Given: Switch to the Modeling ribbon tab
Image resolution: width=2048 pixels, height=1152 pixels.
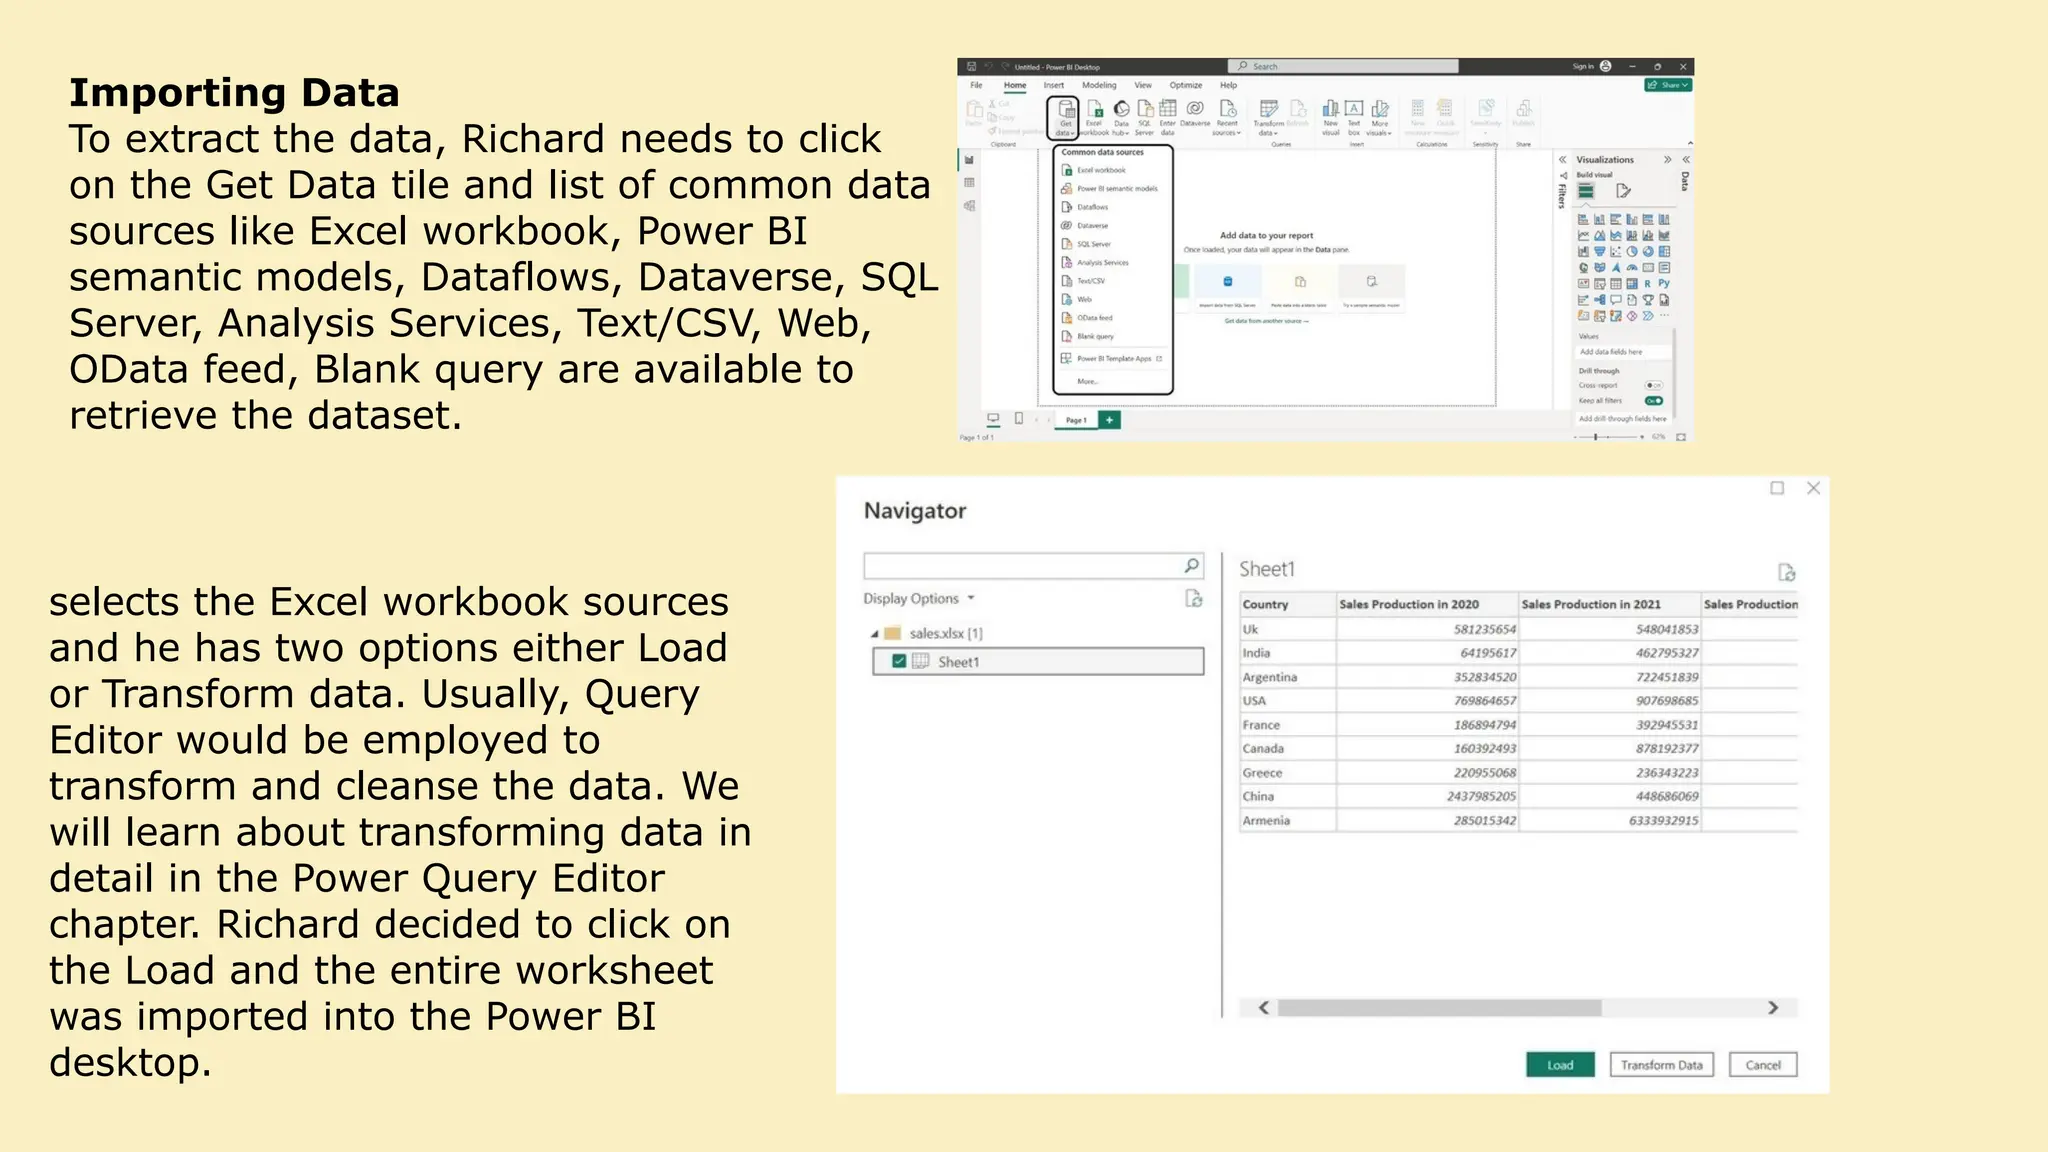Looking at the screenshot, I should pos(1099,85).
